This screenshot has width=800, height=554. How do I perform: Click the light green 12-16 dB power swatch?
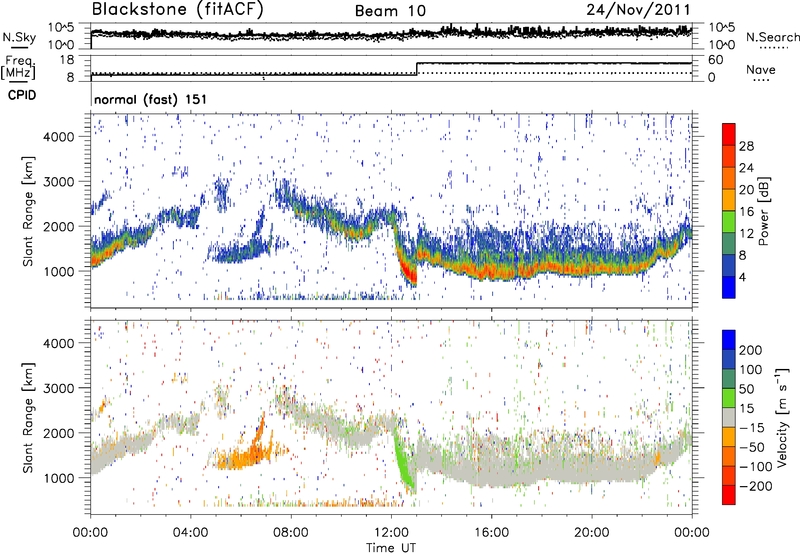click(x=729, y=222)
